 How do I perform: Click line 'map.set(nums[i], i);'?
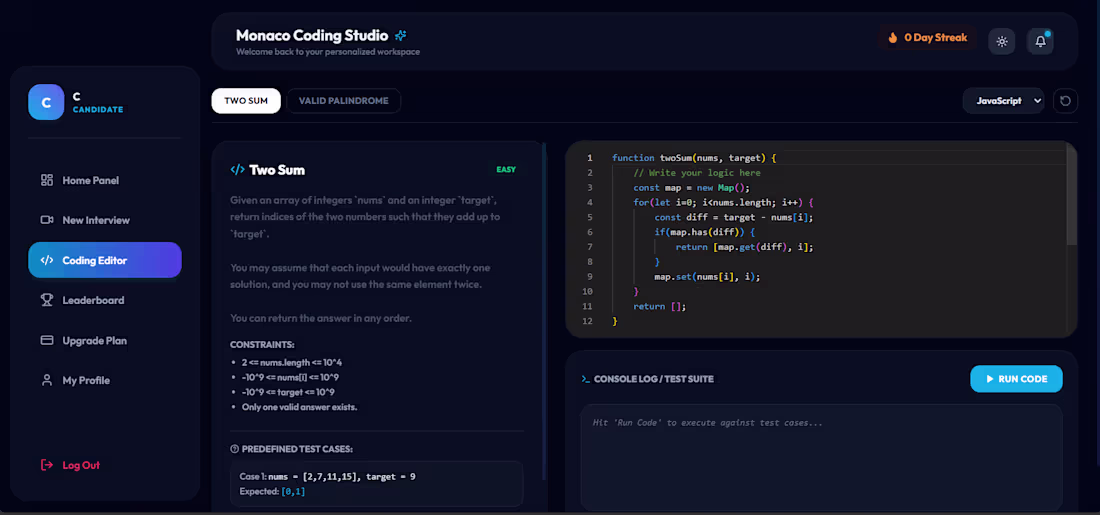point(707,276)
